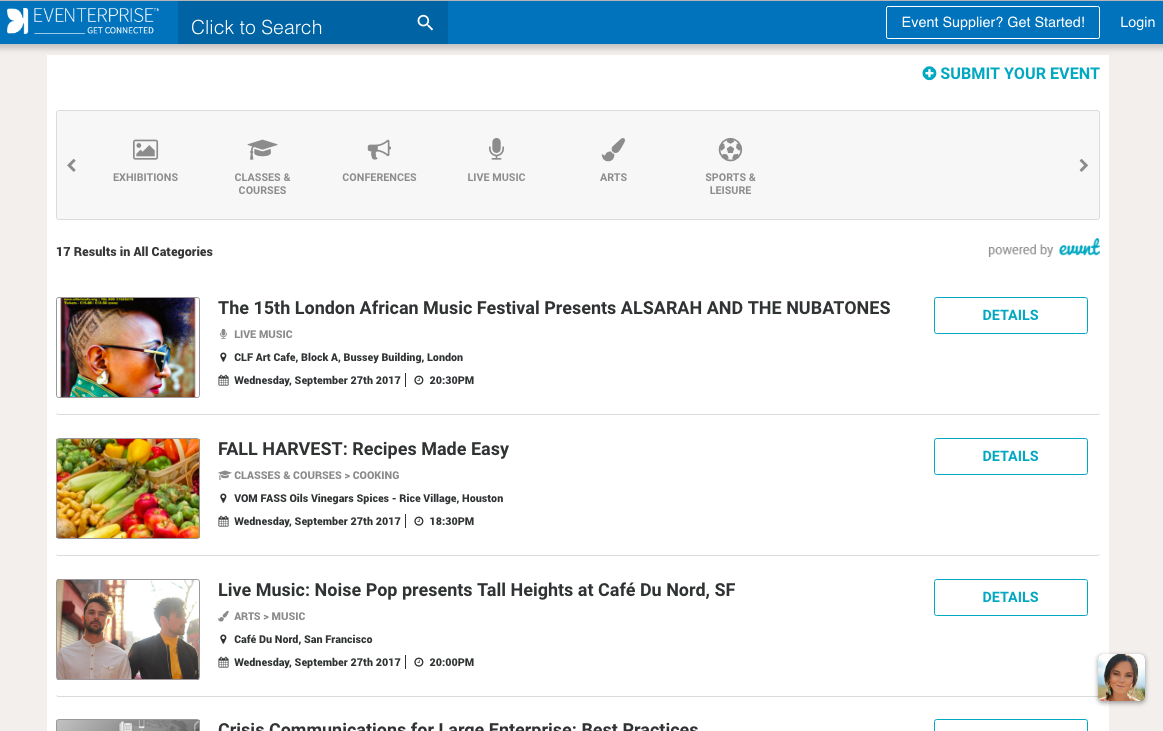This screenshot has height=731, width=1163.
Task: Open Crisis Communications for Large Enterprise title
Action: coord(458,726)
